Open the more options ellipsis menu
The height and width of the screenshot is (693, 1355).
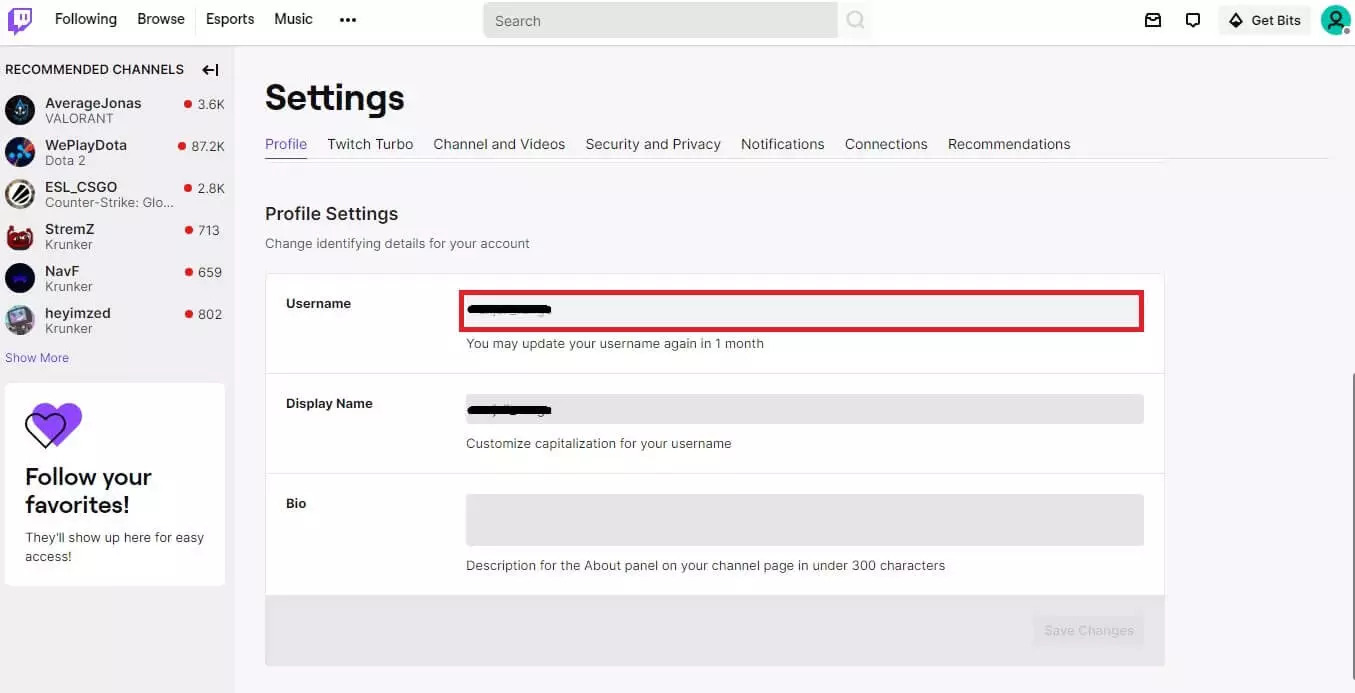click(x=348, y=20)
